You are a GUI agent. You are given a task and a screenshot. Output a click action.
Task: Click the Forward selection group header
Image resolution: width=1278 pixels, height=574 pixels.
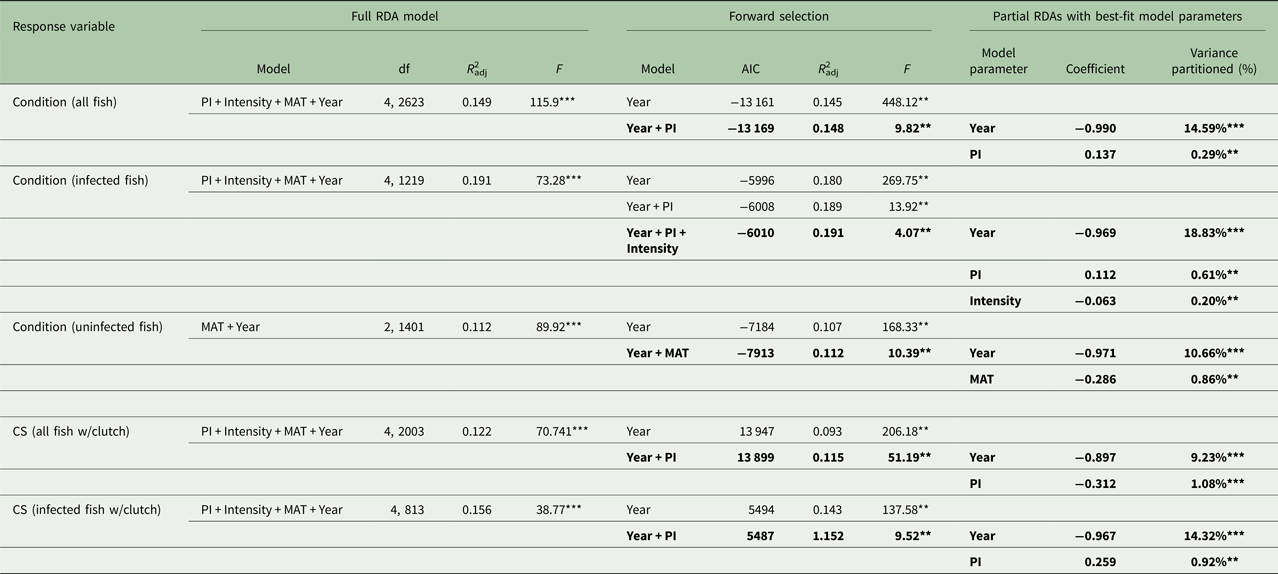778,17
